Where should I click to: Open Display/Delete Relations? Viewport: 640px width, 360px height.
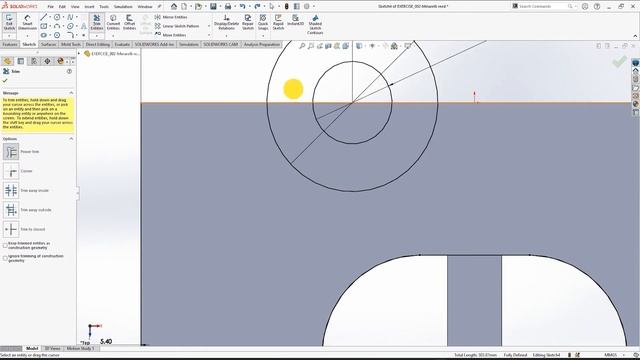click(x=226, y=22)
